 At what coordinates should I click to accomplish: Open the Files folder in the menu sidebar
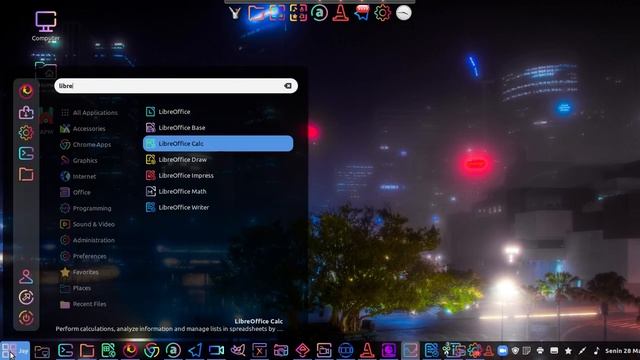pyautogui.click(x=26, y=174)
